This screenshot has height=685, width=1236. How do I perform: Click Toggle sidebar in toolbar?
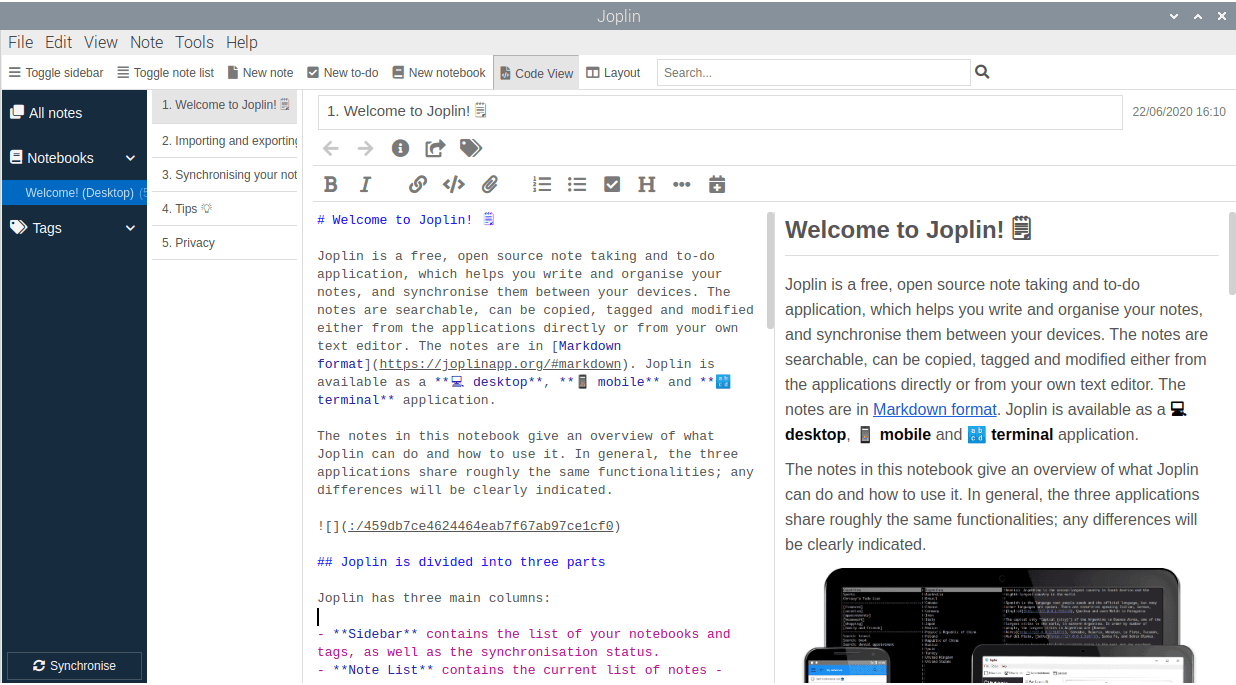click(x=56, y=73)
